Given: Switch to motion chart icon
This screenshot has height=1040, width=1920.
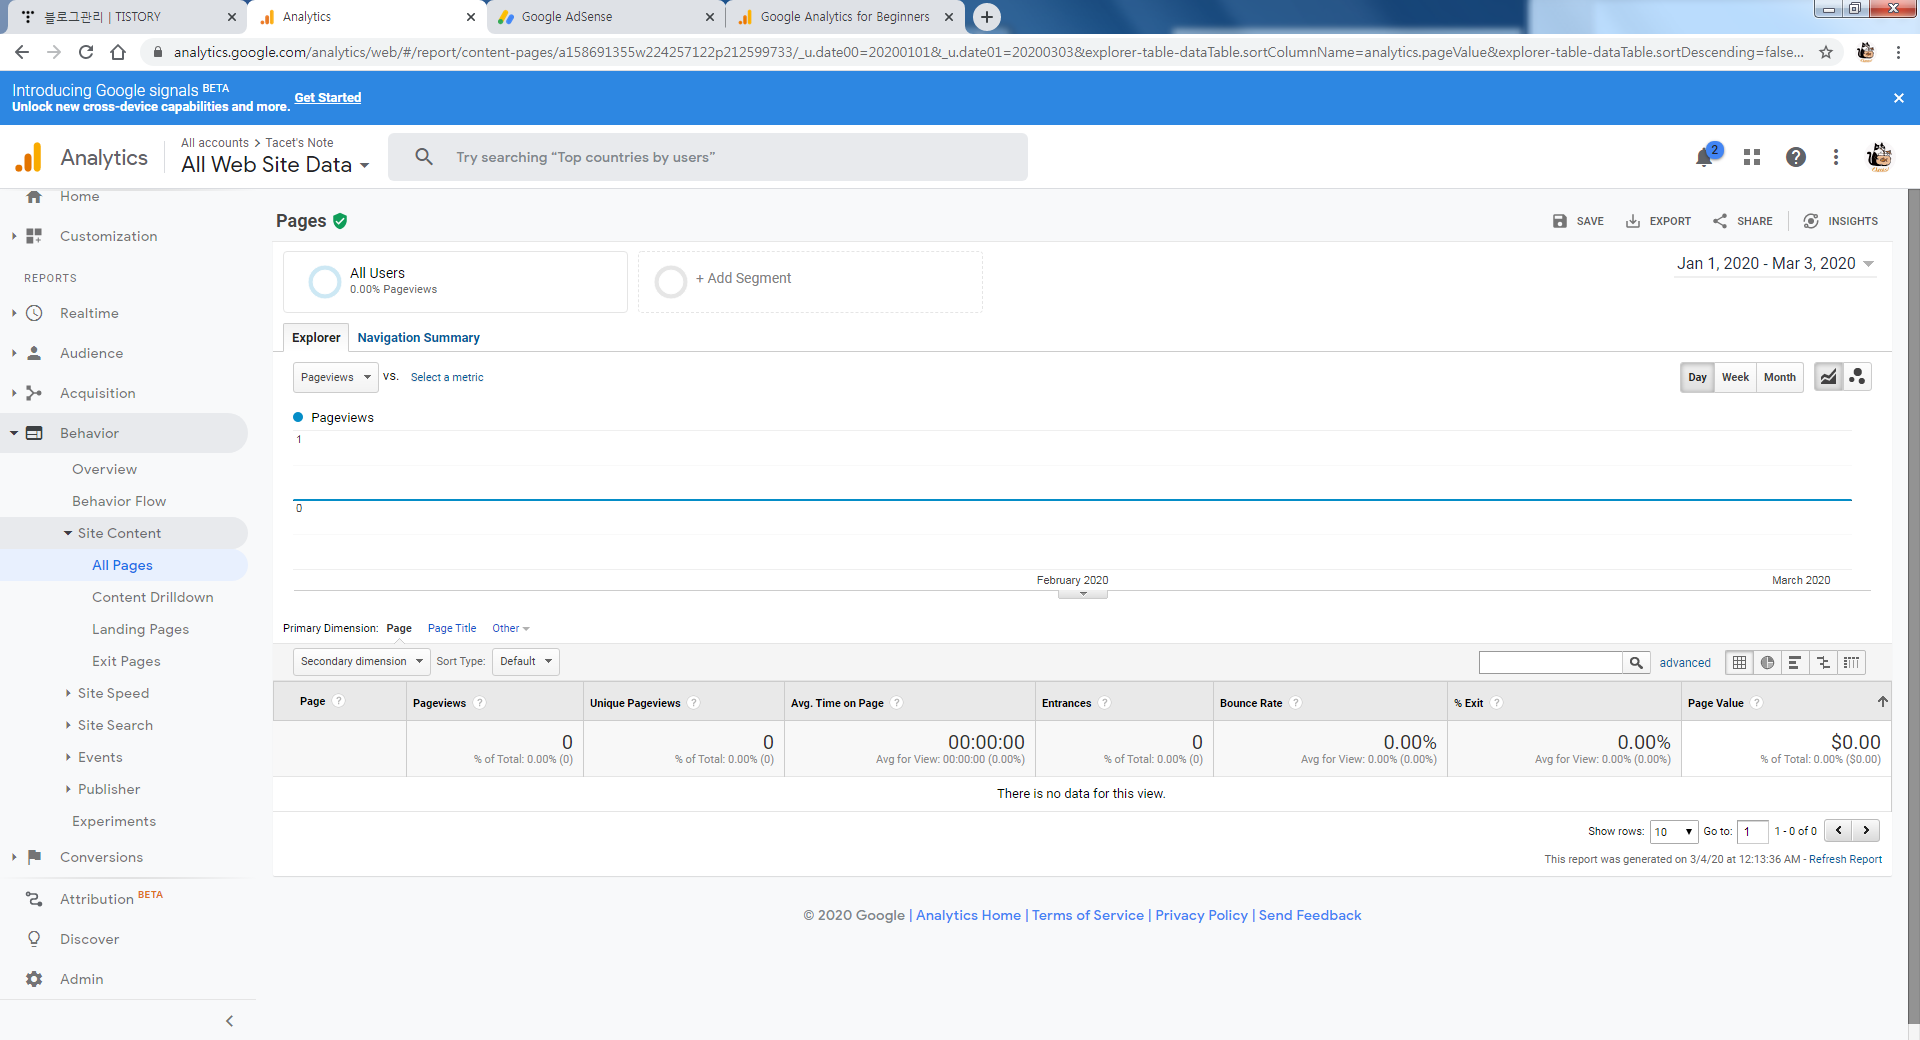Looking at the screenshot, I should pos(1857,377).
